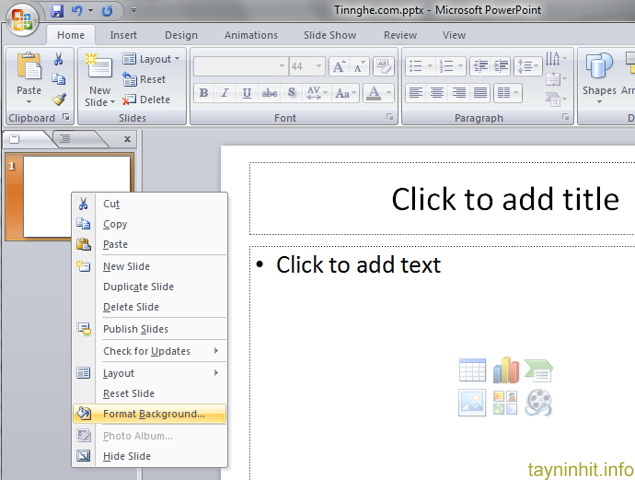Screen dimensions: 635x480
Task: Open the Layout dropdown in Slides group
Action: pos(152,59)
